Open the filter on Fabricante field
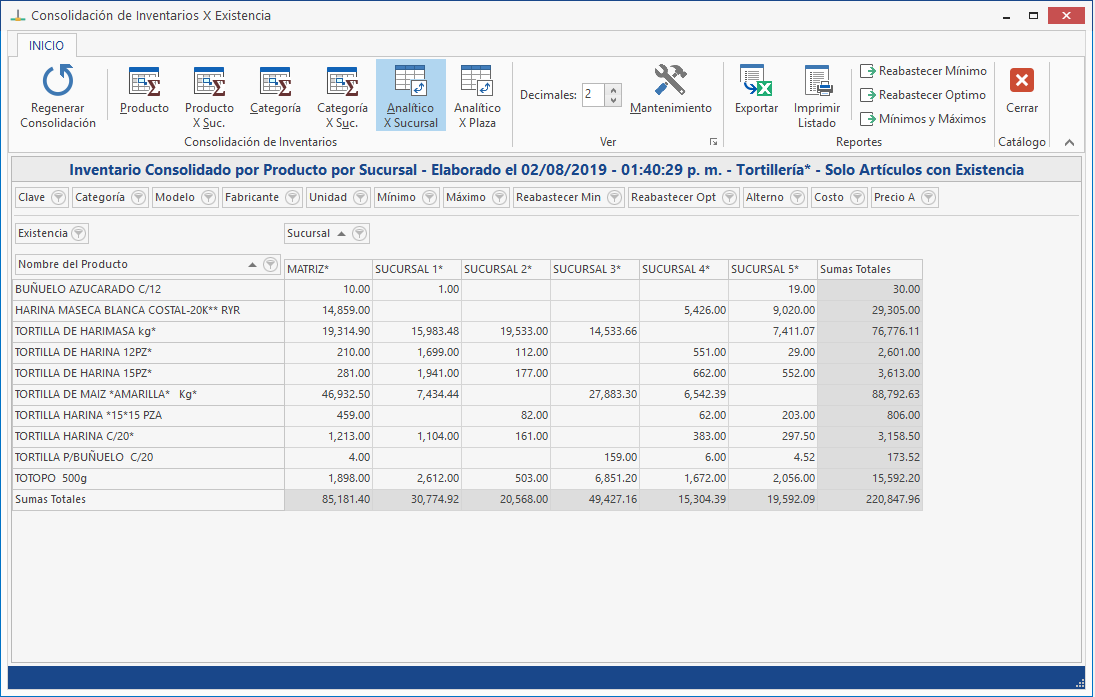The height and width of the screenshot is (697, 1095). tap(292, 198)
